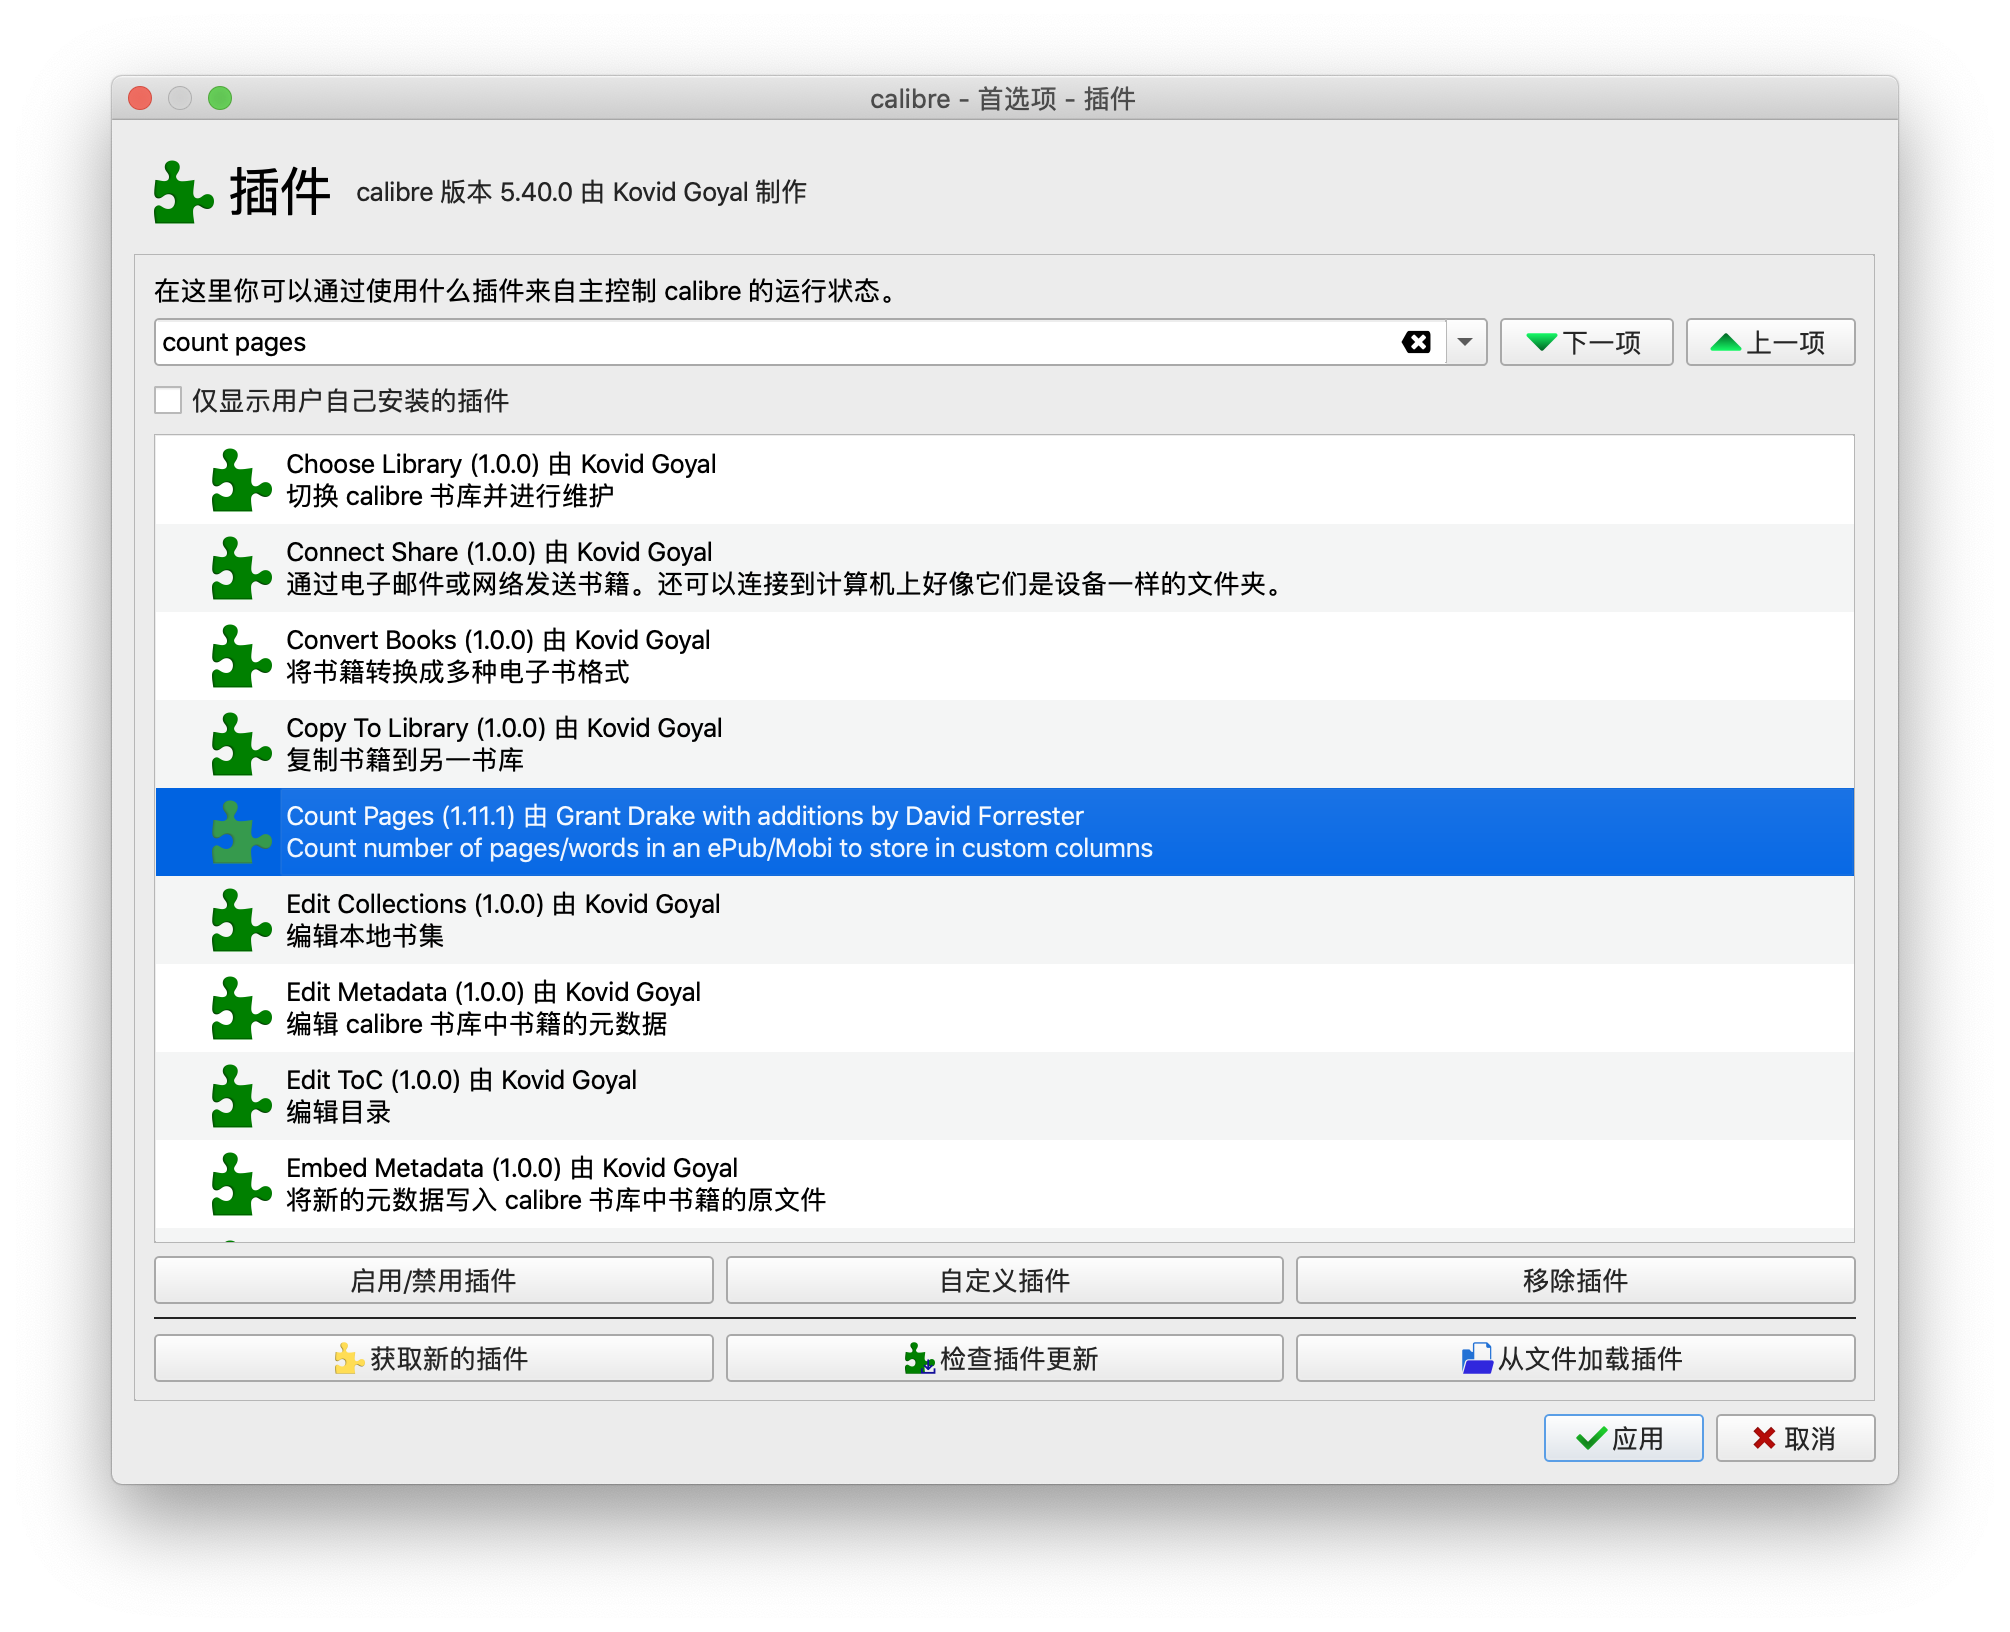Viewport: 2010px width, 1632px height.
Task: Open the search history dropdown arrow
Action: 1465,343
